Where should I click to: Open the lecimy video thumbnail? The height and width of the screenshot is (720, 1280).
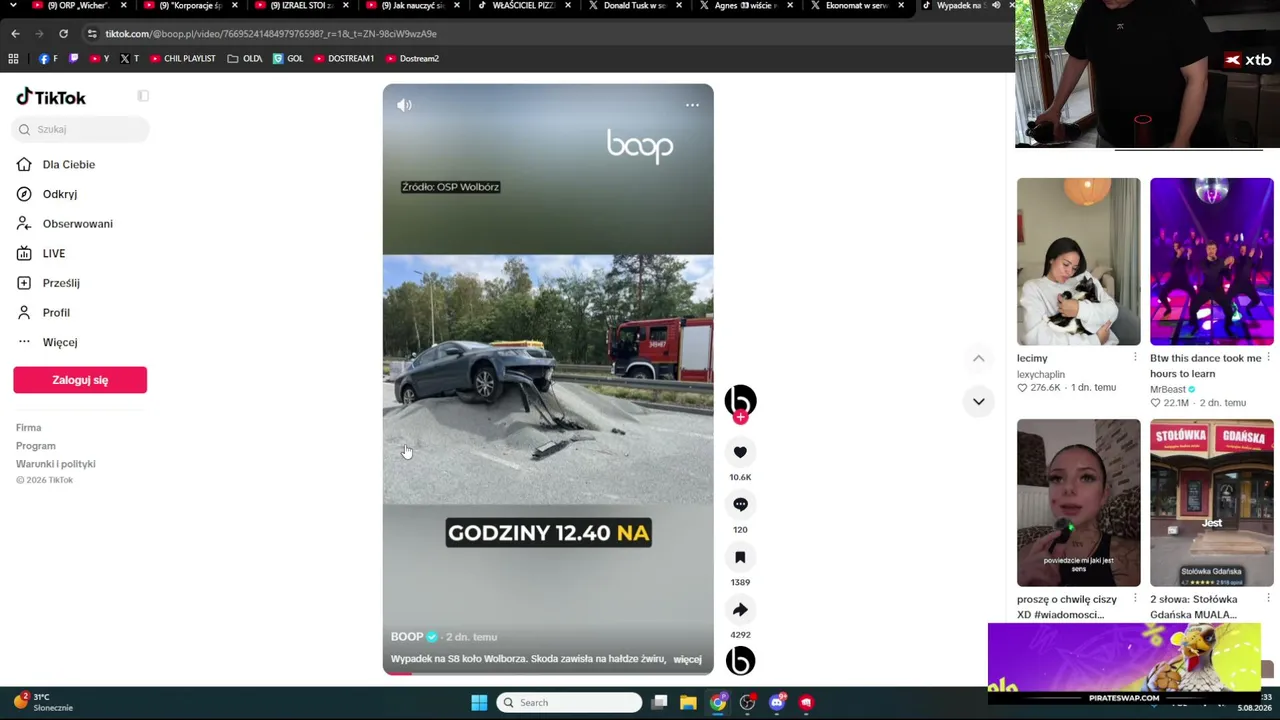tap(1078, 262)
